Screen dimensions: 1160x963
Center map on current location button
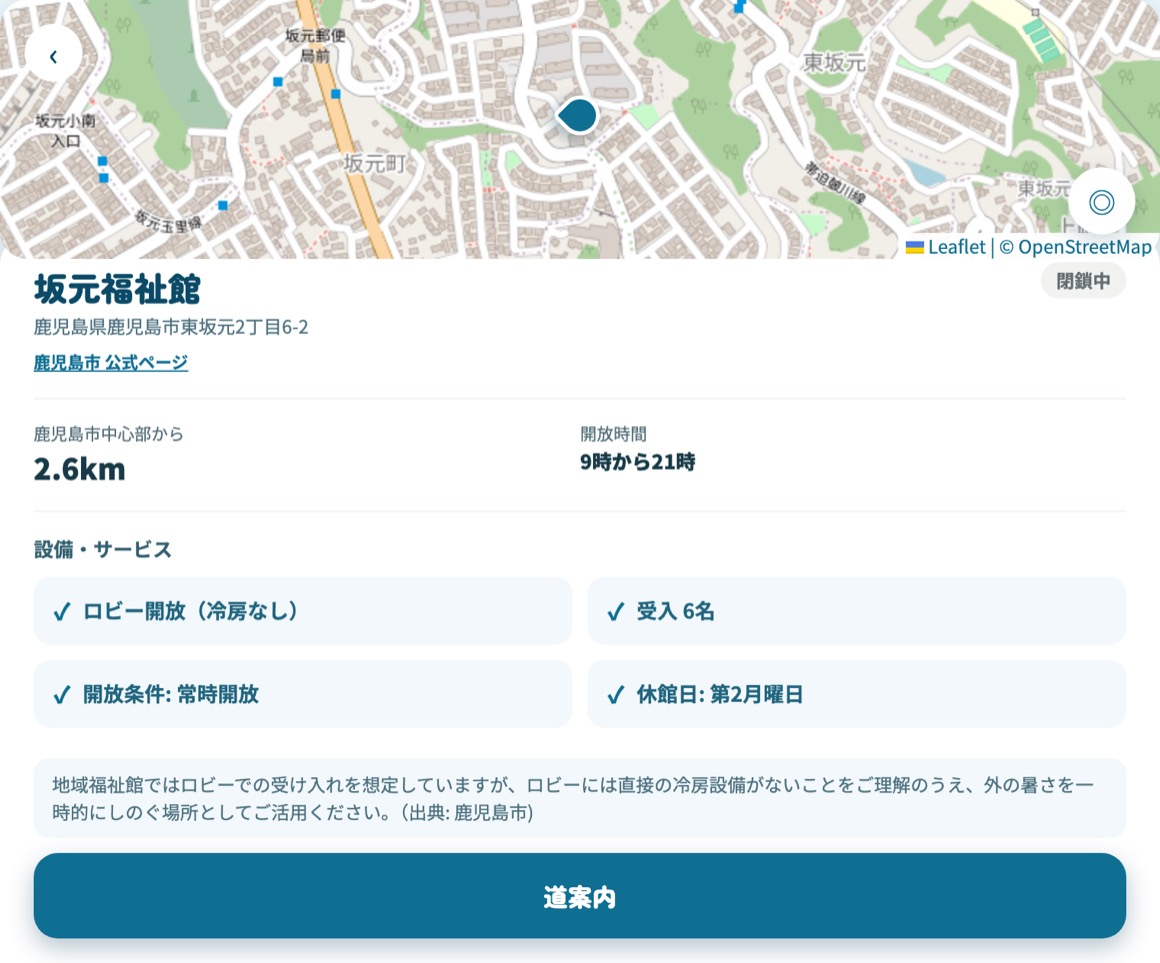pyautogui.click(x=1101, y=202)
